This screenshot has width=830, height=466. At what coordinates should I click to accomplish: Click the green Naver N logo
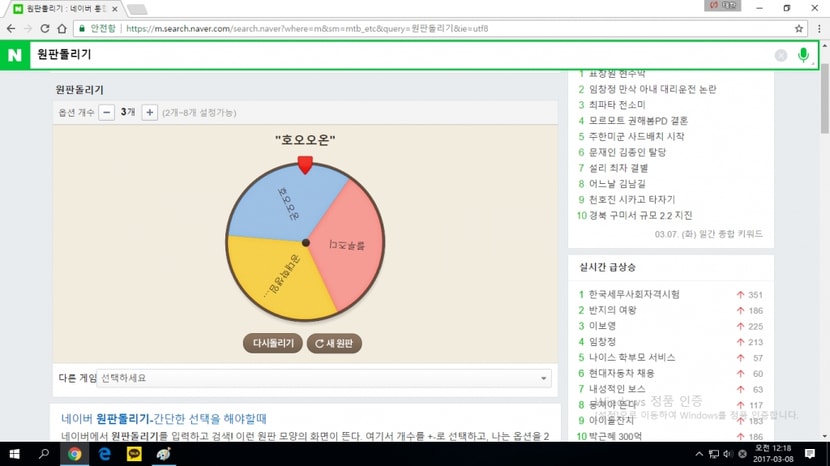[x=15, y=55]
